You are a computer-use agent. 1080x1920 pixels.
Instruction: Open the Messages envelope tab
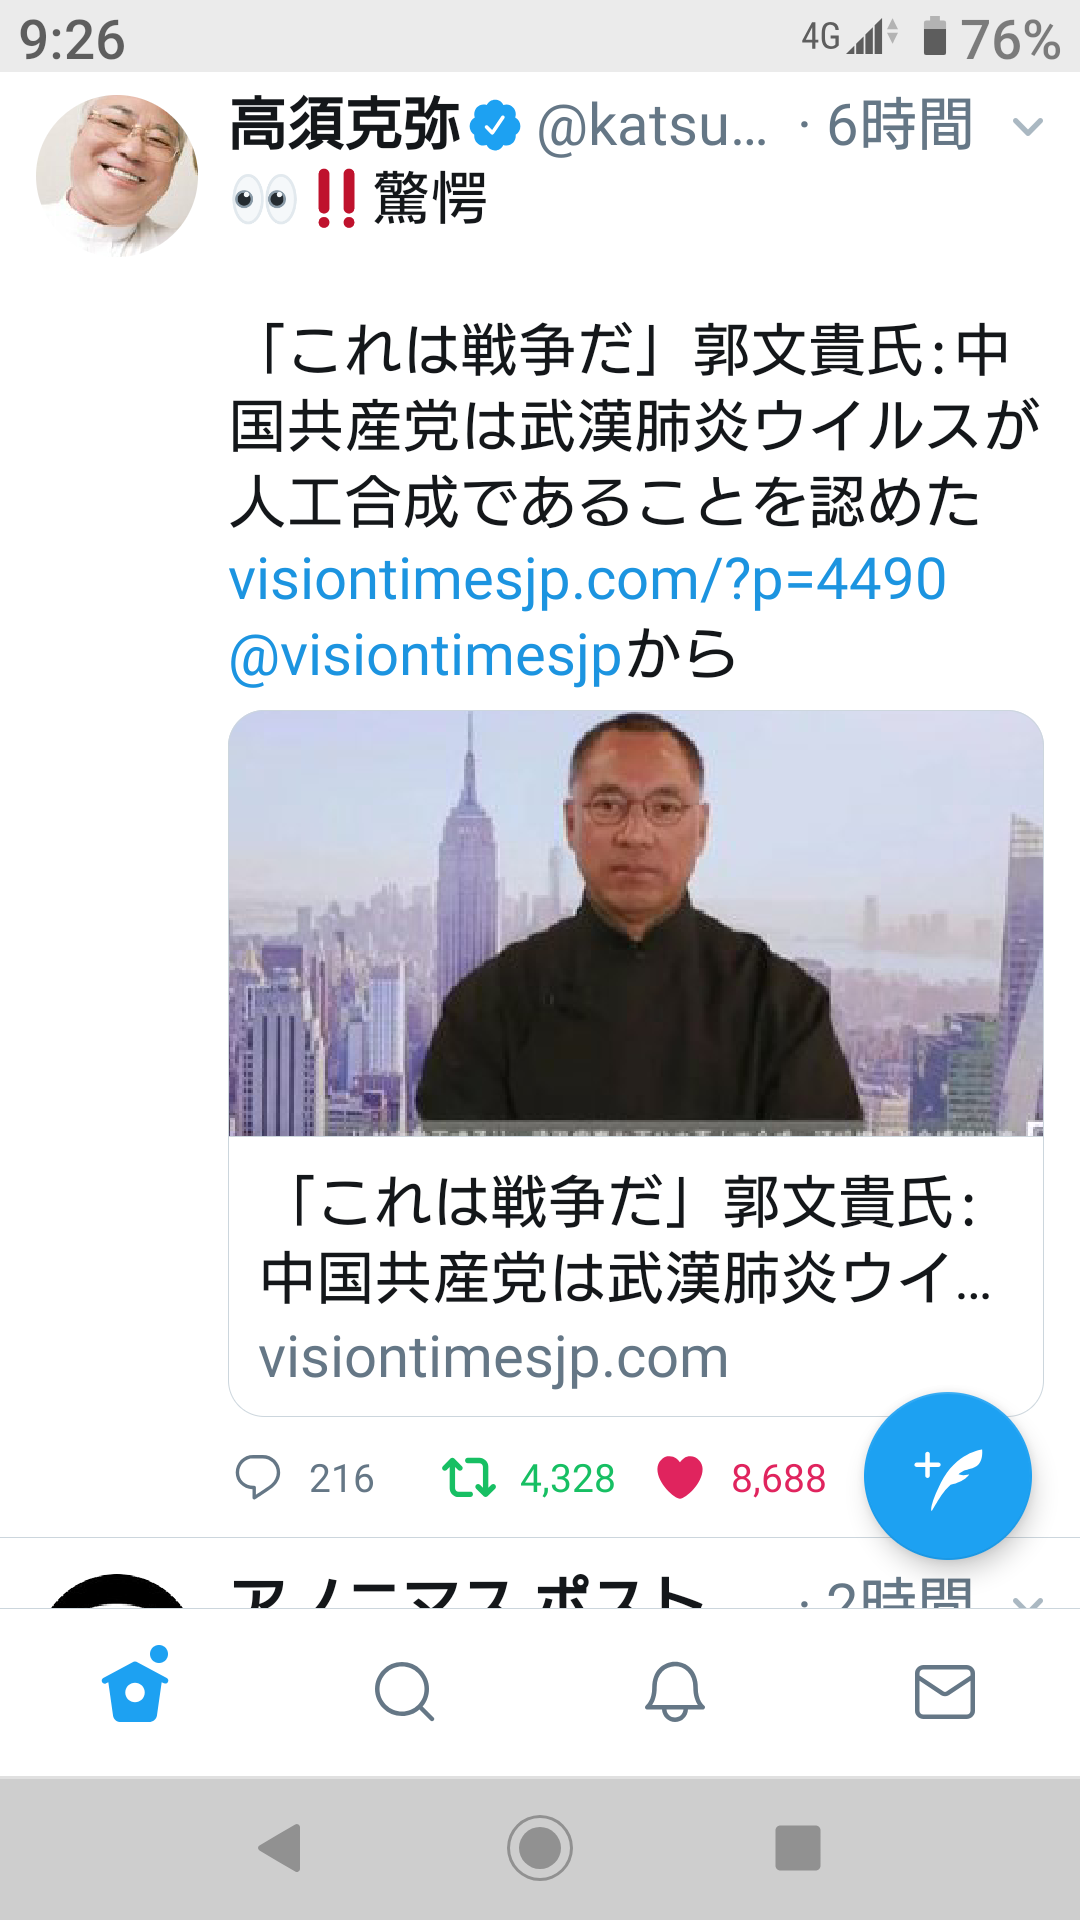point(945,1691)
